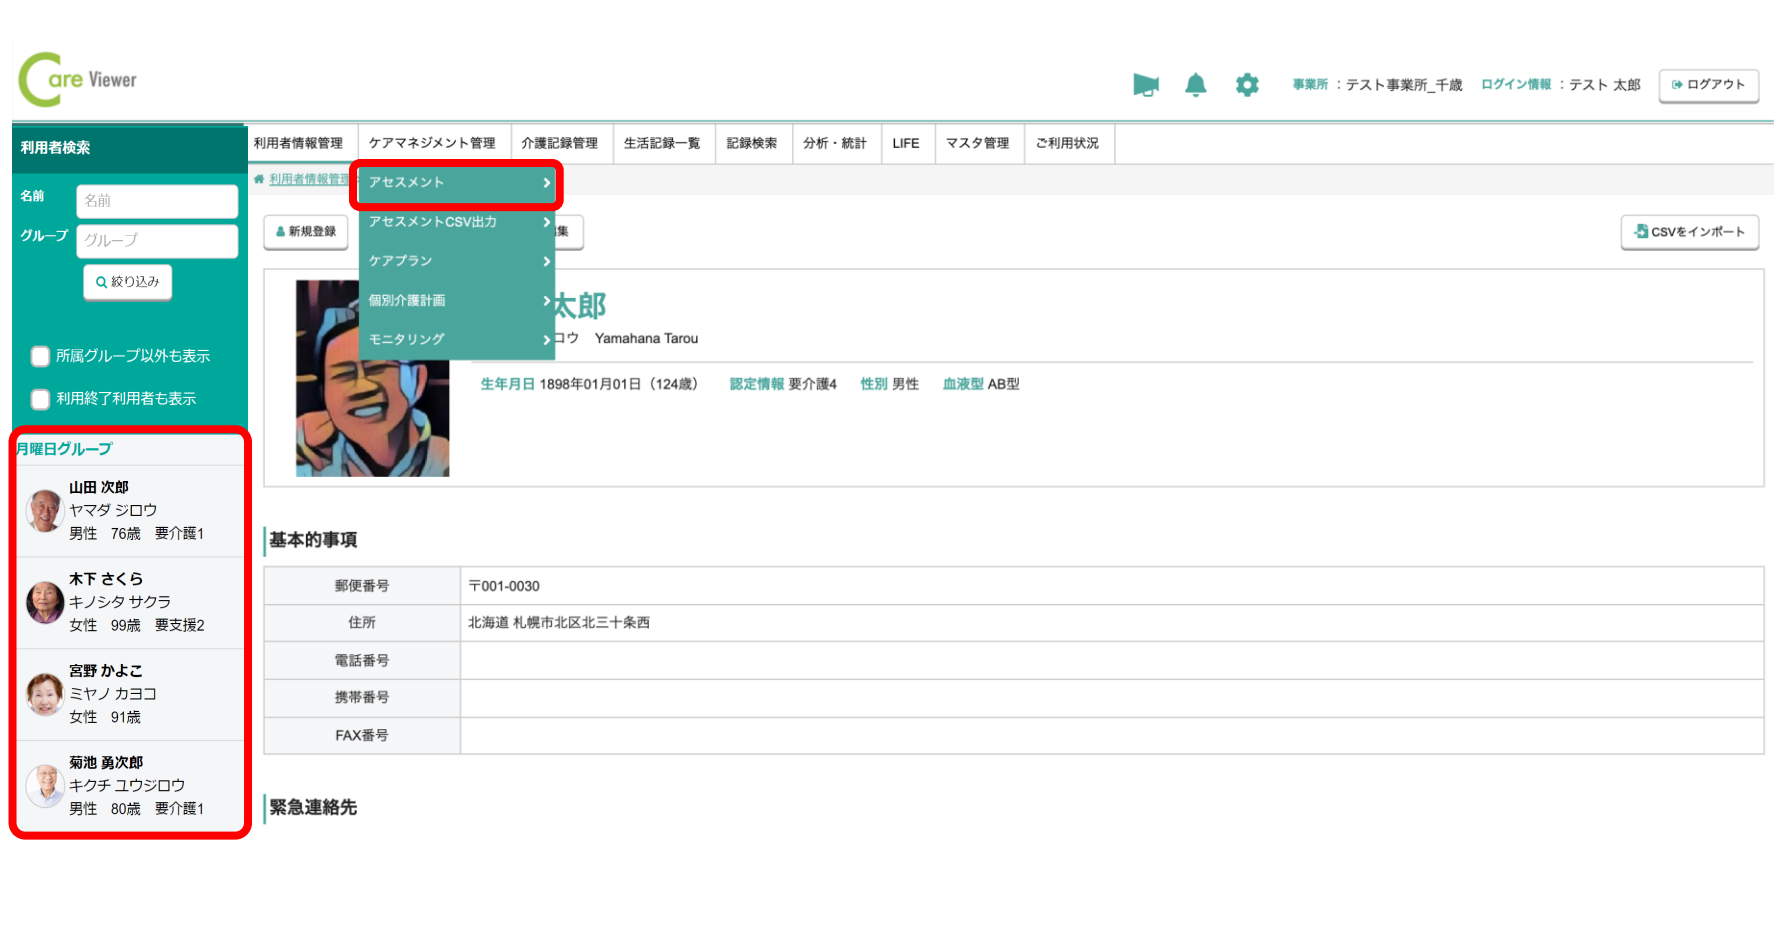Select 木下 さくら's avatar photo
The width and height of the screenshot is (1780, 936).
45,603
